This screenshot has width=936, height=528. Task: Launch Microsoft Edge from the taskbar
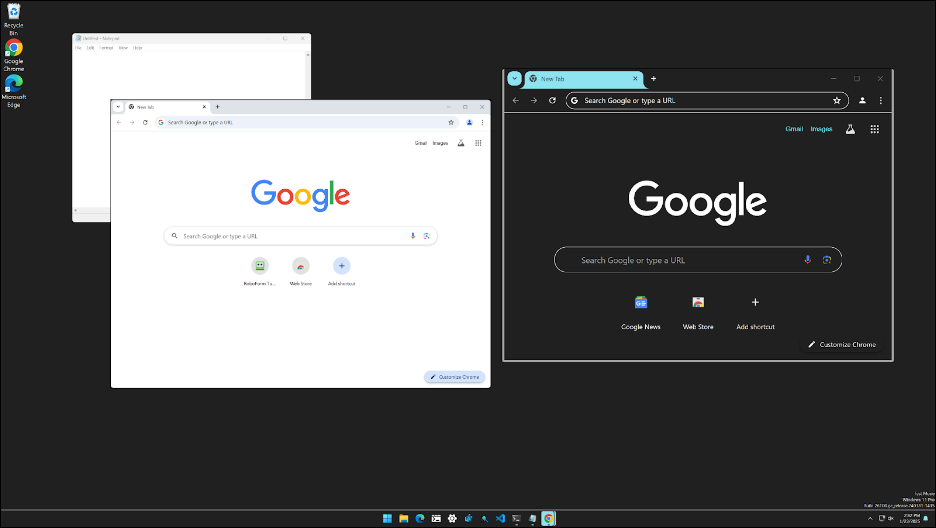(x=420, y=518)
